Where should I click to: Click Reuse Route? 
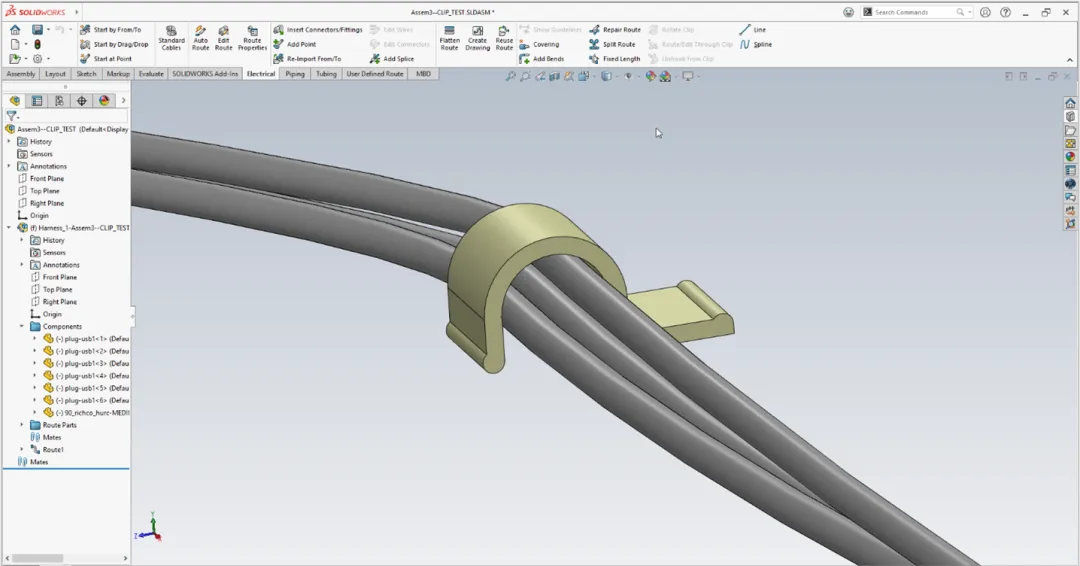504,38
